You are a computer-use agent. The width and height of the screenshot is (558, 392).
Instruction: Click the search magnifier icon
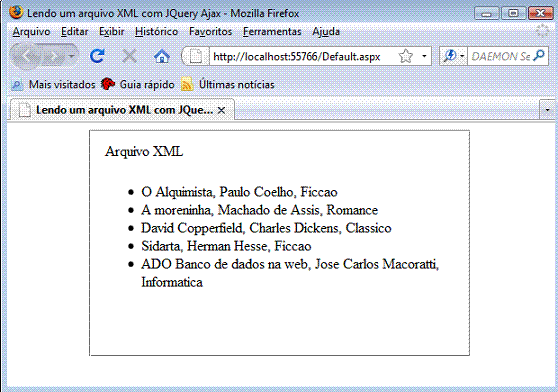tap(539, 56)
